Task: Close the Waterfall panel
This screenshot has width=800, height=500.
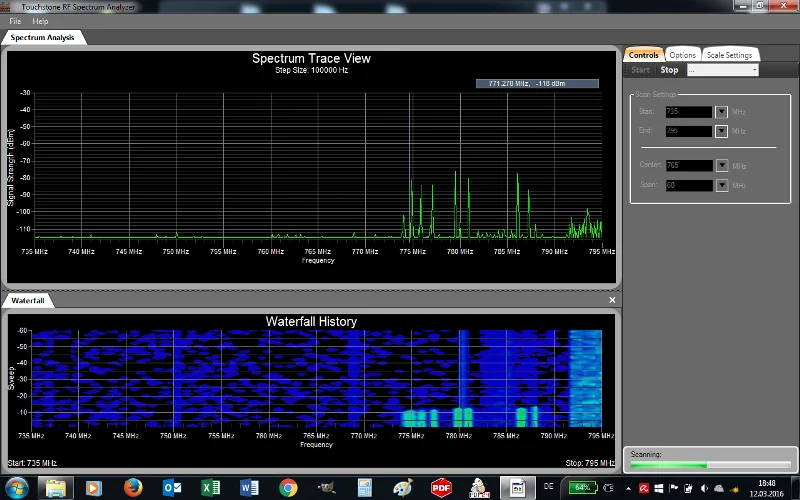Action: click(612, 300)
